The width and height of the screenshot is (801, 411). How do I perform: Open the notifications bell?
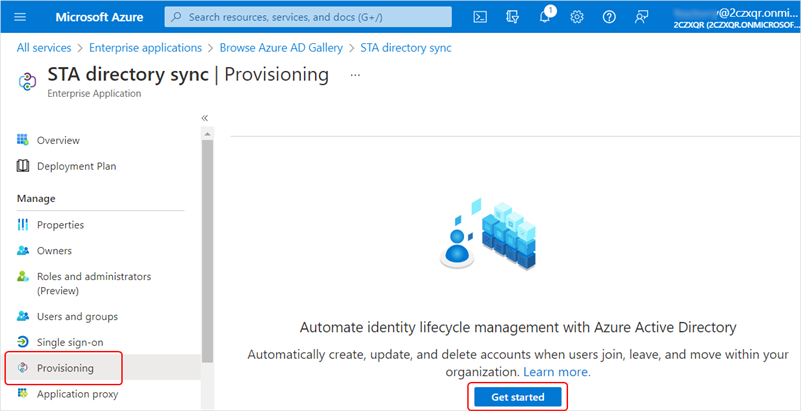[x=546, y=16]
